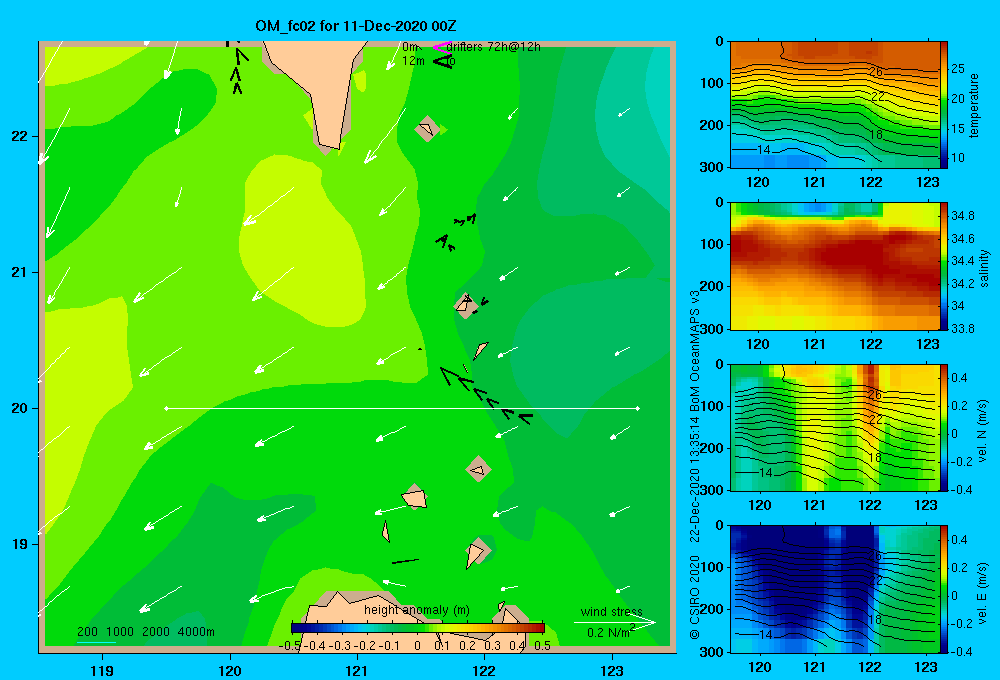Click the 34.4 tick on salinity scale
This screenshot has width=1000, height=680.
coord(962,261)
